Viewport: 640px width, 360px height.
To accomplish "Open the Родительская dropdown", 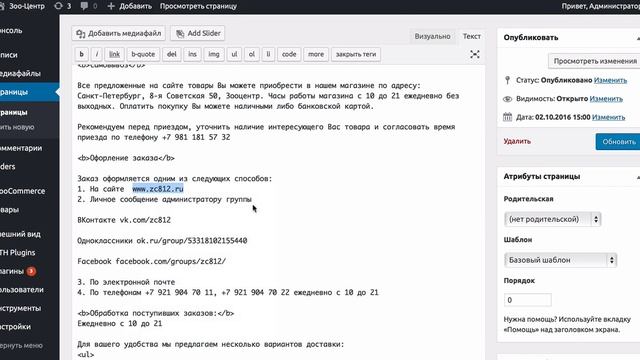I will 553,219.
